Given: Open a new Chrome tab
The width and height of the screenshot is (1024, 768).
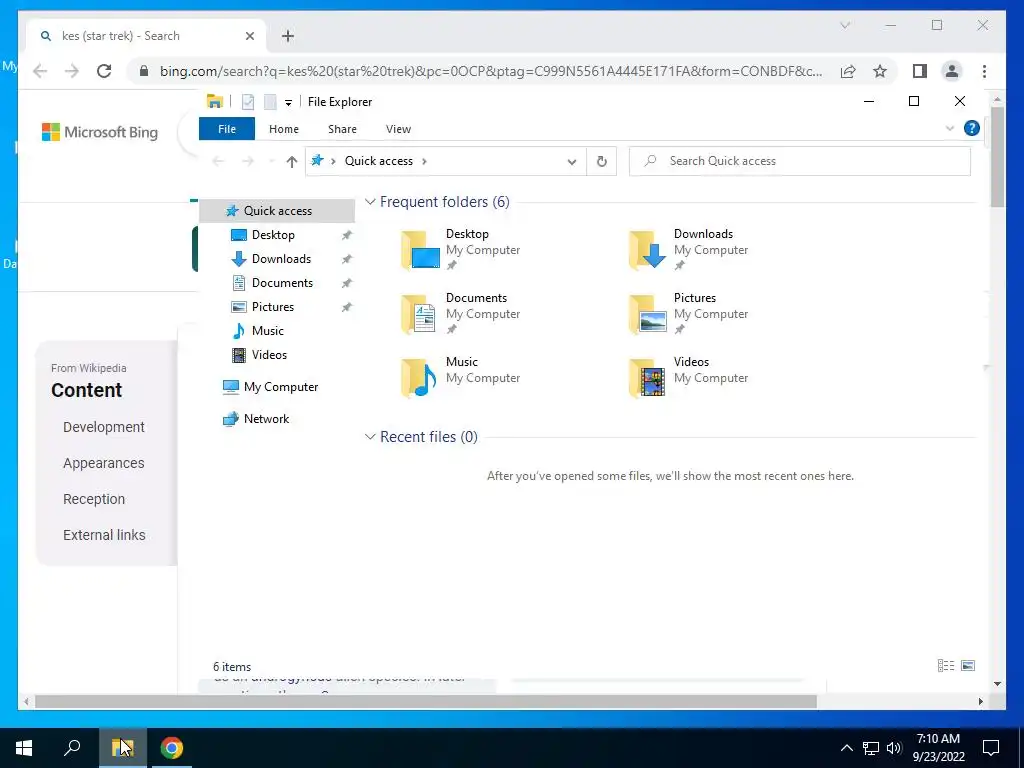Looking at the screenshot, I should (x=288, y=36).
